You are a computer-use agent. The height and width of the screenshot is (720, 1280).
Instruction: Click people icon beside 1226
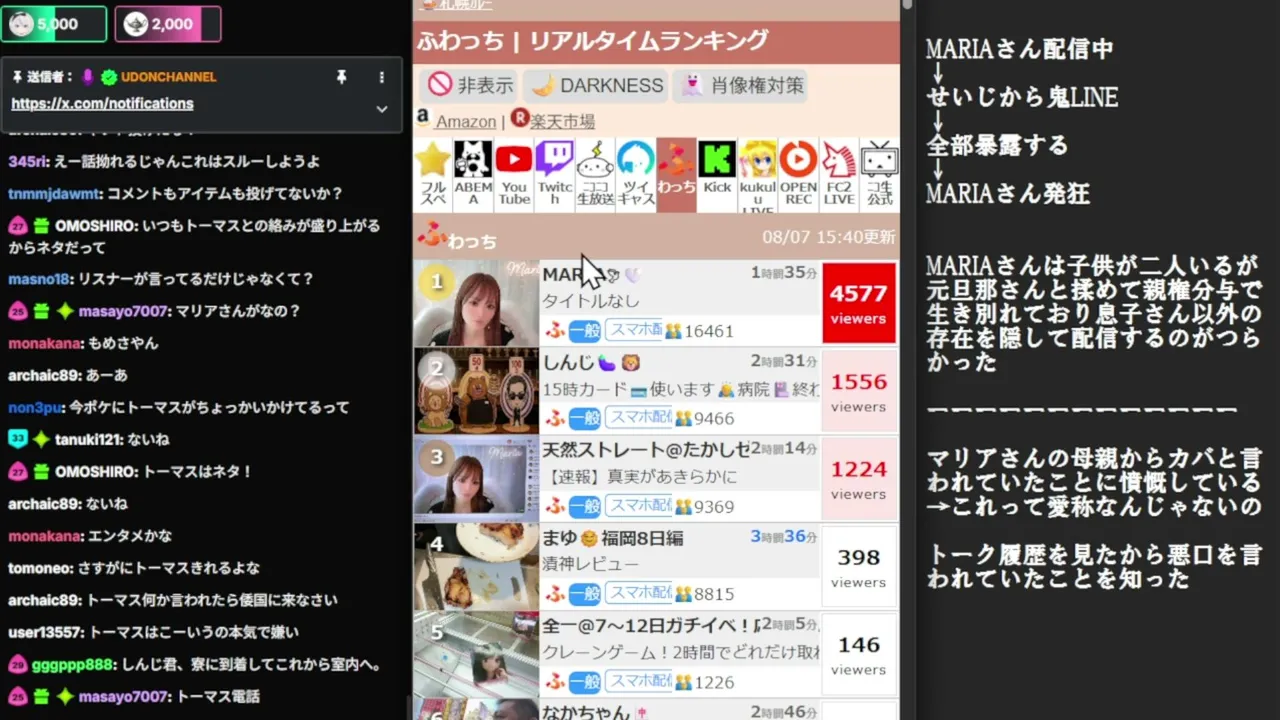pyautogui.click(x=684, y=683)
